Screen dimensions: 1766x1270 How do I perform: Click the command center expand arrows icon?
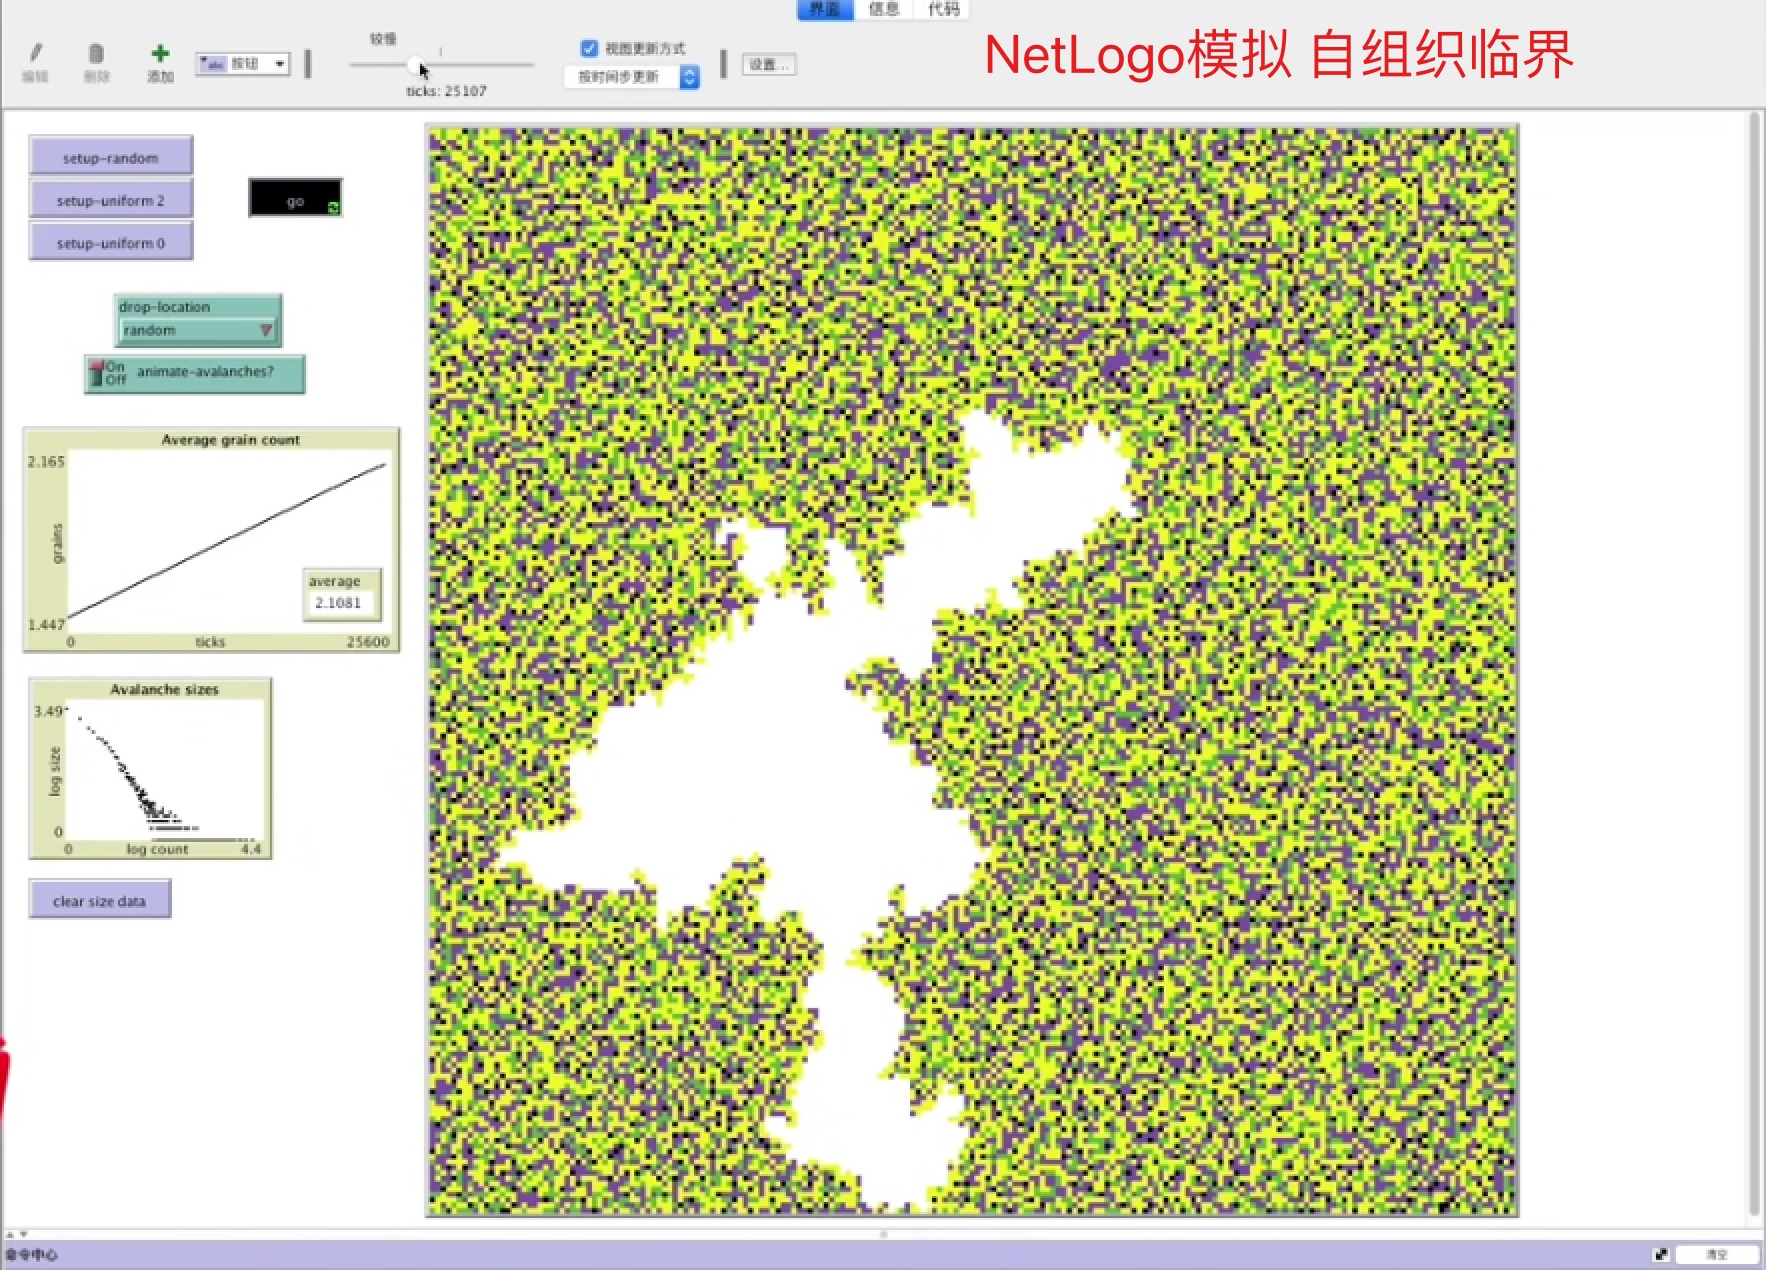point(1661,1254)
